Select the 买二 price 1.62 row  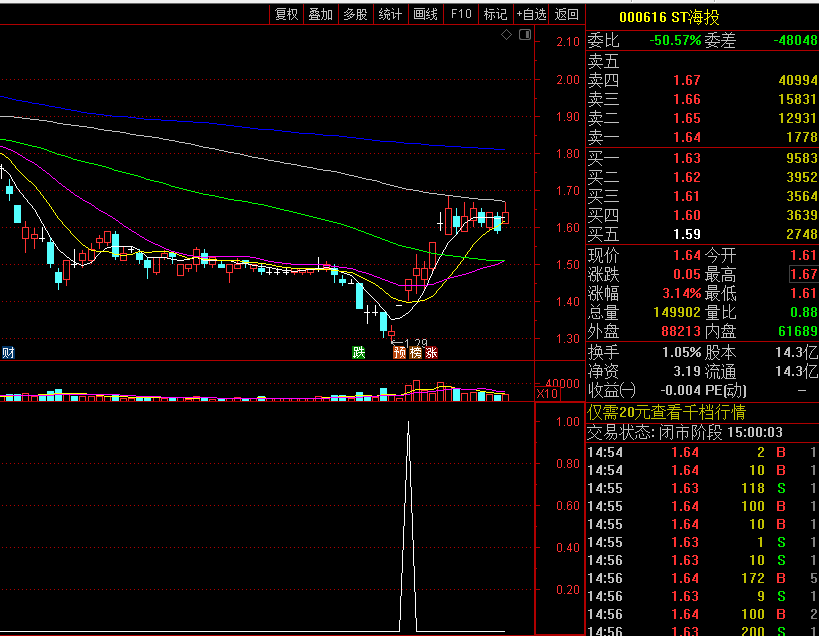703,178
